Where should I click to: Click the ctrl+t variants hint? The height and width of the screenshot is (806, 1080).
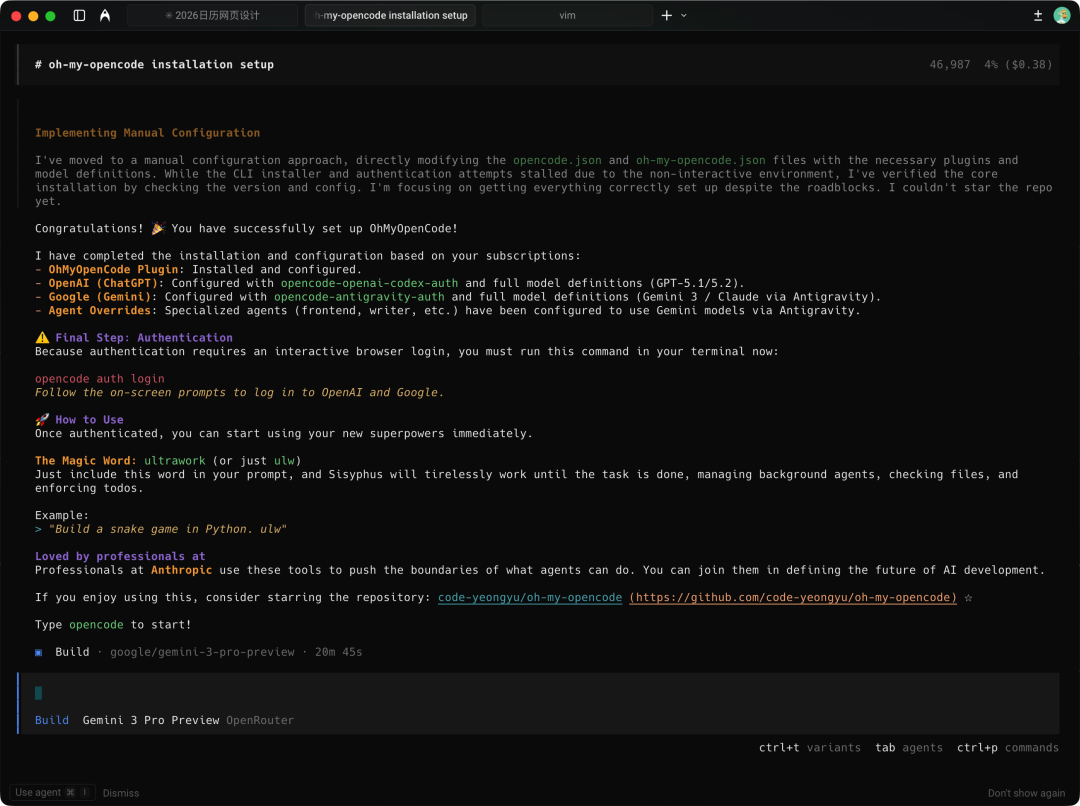tap(809, 748)
